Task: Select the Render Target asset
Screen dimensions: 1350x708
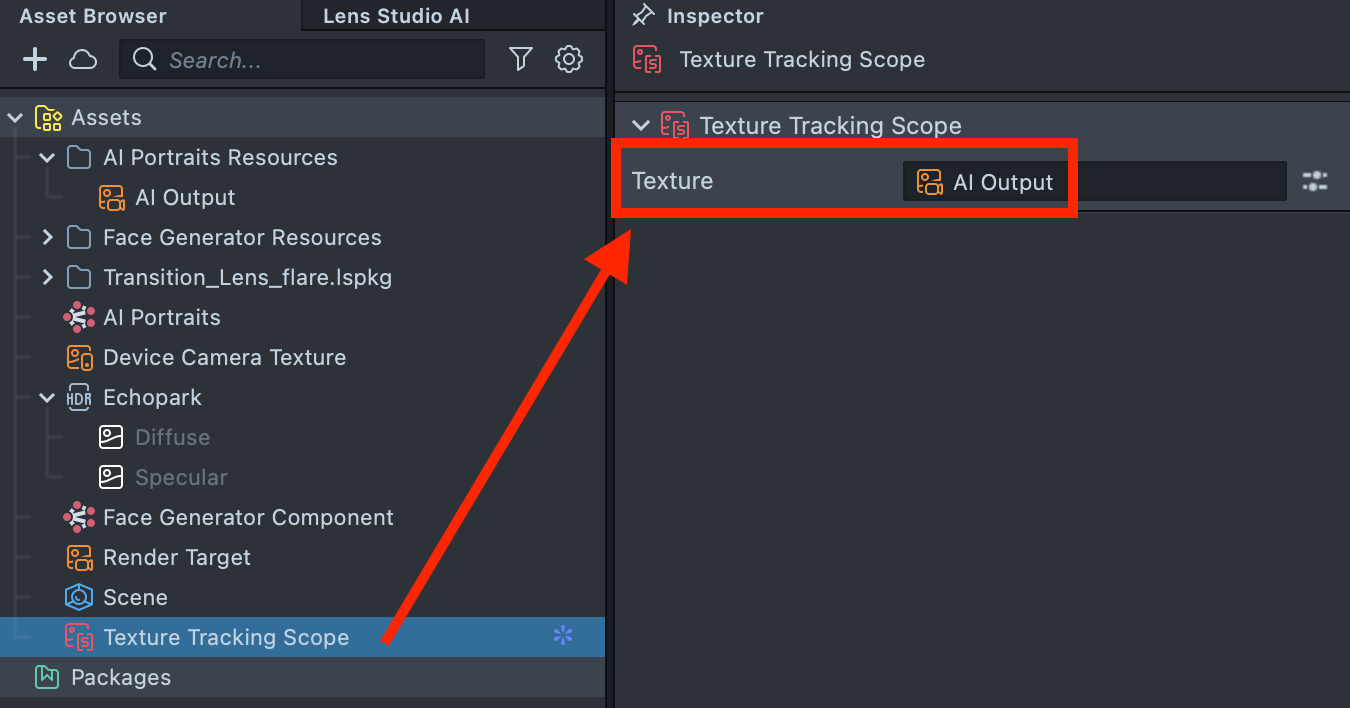Action: 176,558
